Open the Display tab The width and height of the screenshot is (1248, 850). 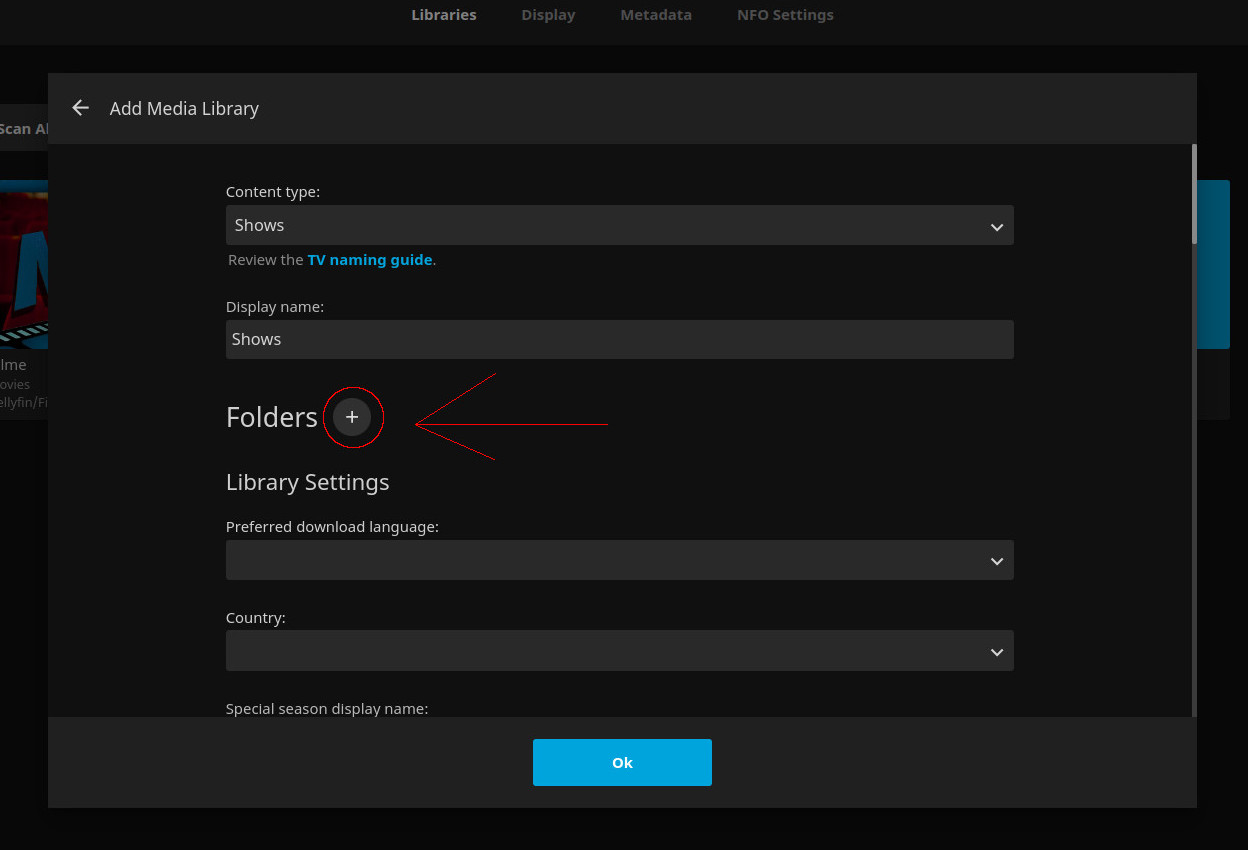(x=548, y=15)
